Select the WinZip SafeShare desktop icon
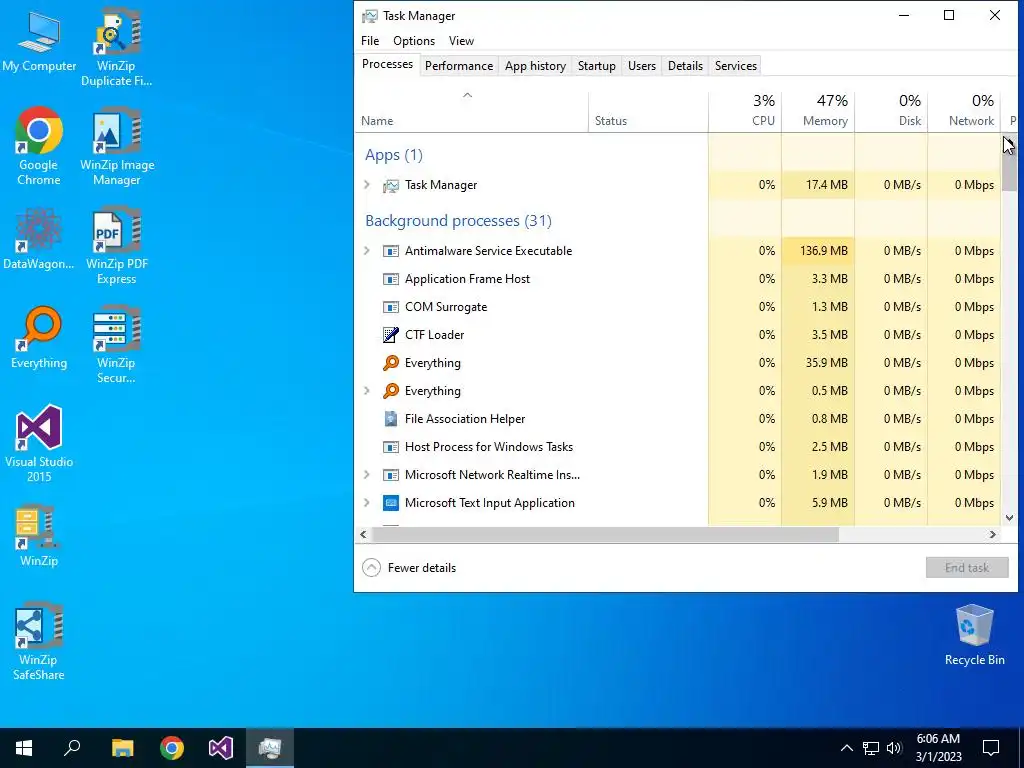Image resolution: width=1024 pixels, height=768 pixels. coord(39,641)
